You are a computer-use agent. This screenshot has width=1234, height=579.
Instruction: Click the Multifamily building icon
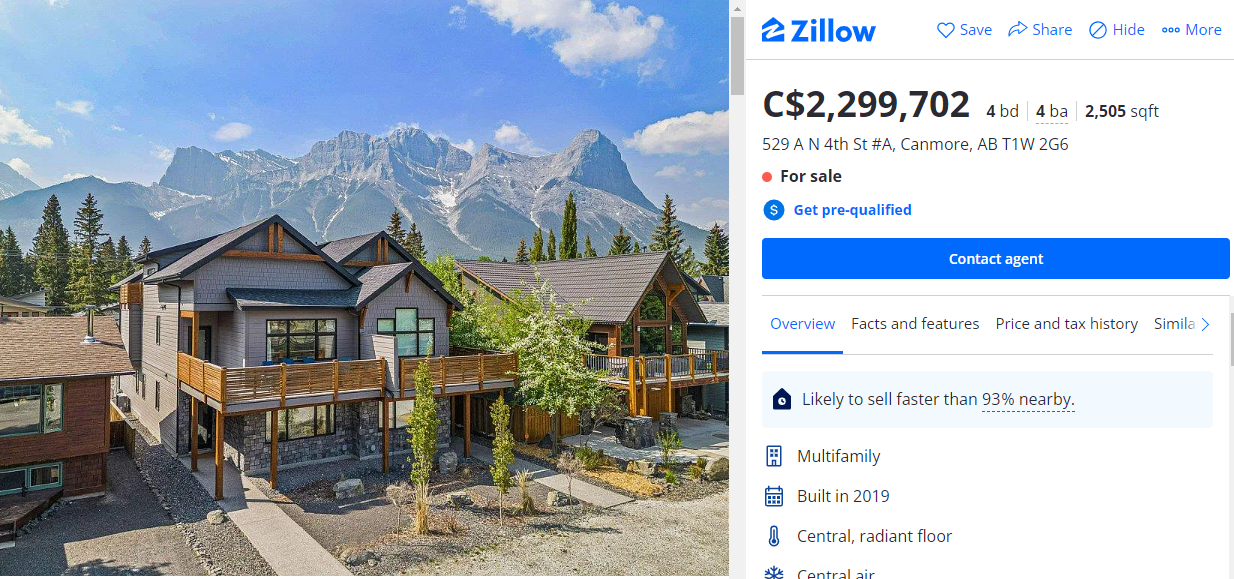click(774, 456)
